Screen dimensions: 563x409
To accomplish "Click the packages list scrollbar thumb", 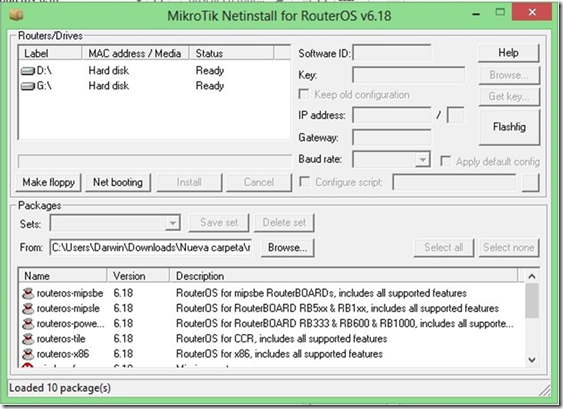I will (532, 301).
